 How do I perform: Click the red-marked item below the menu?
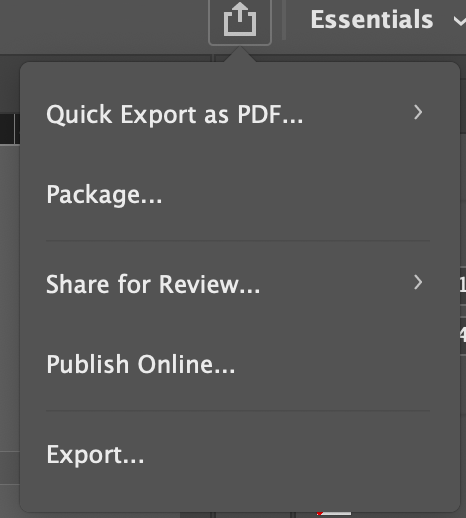click(334, 513)
